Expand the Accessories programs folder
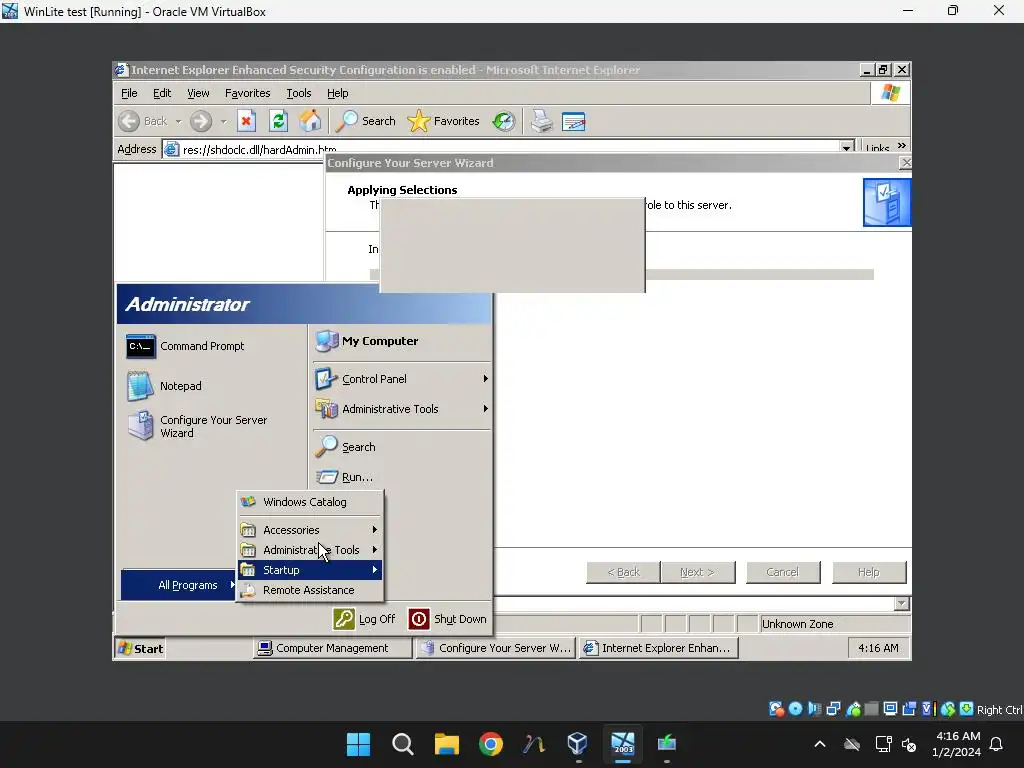The image size is (1024, 768). [310, 530]
